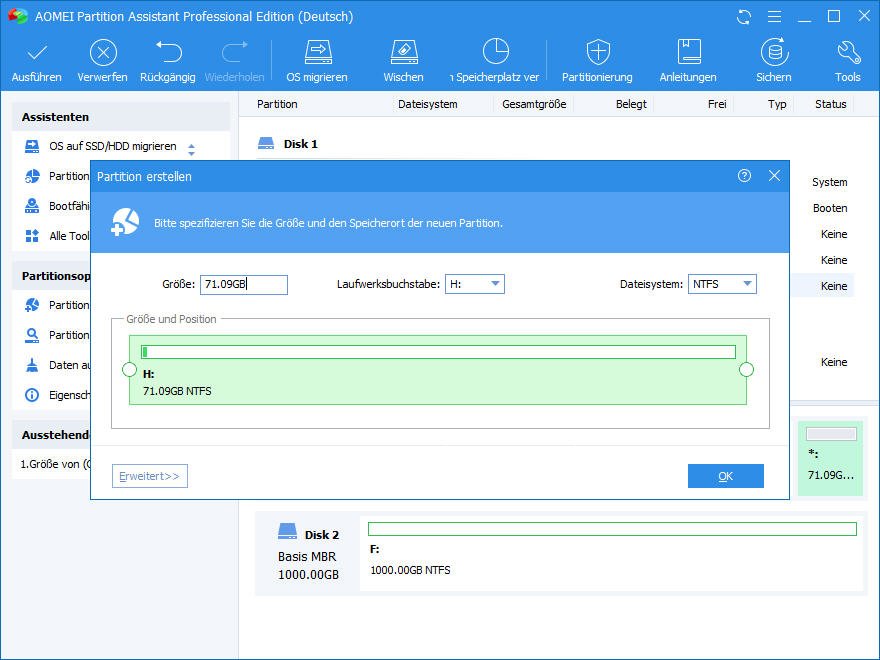Select the unallocated 71.09G partition block
Screen dimensions: 880x660
click(x=831, y=459)
